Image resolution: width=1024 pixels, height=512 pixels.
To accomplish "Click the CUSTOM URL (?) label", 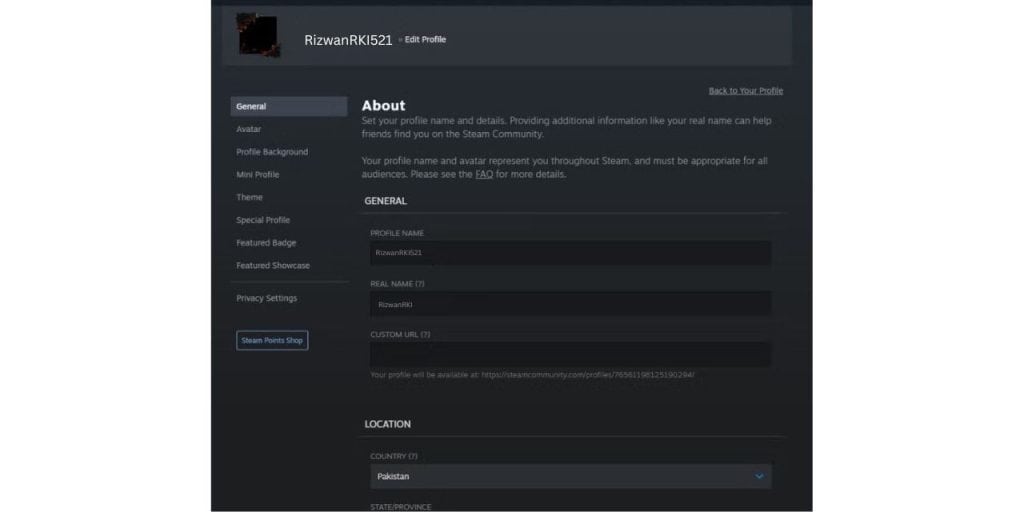I will (400, 334).
